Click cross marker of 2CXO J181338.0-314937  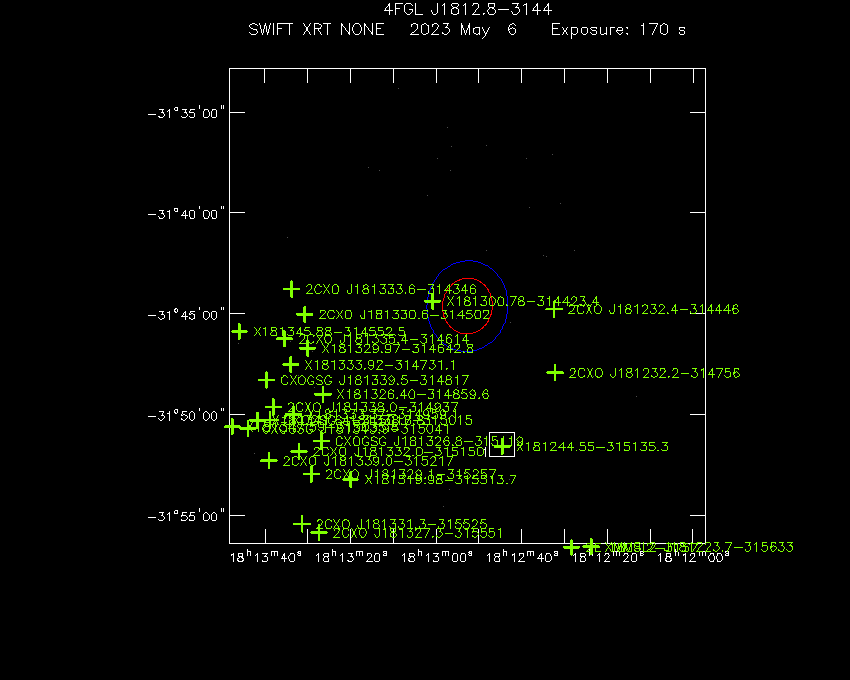point(273,407)
